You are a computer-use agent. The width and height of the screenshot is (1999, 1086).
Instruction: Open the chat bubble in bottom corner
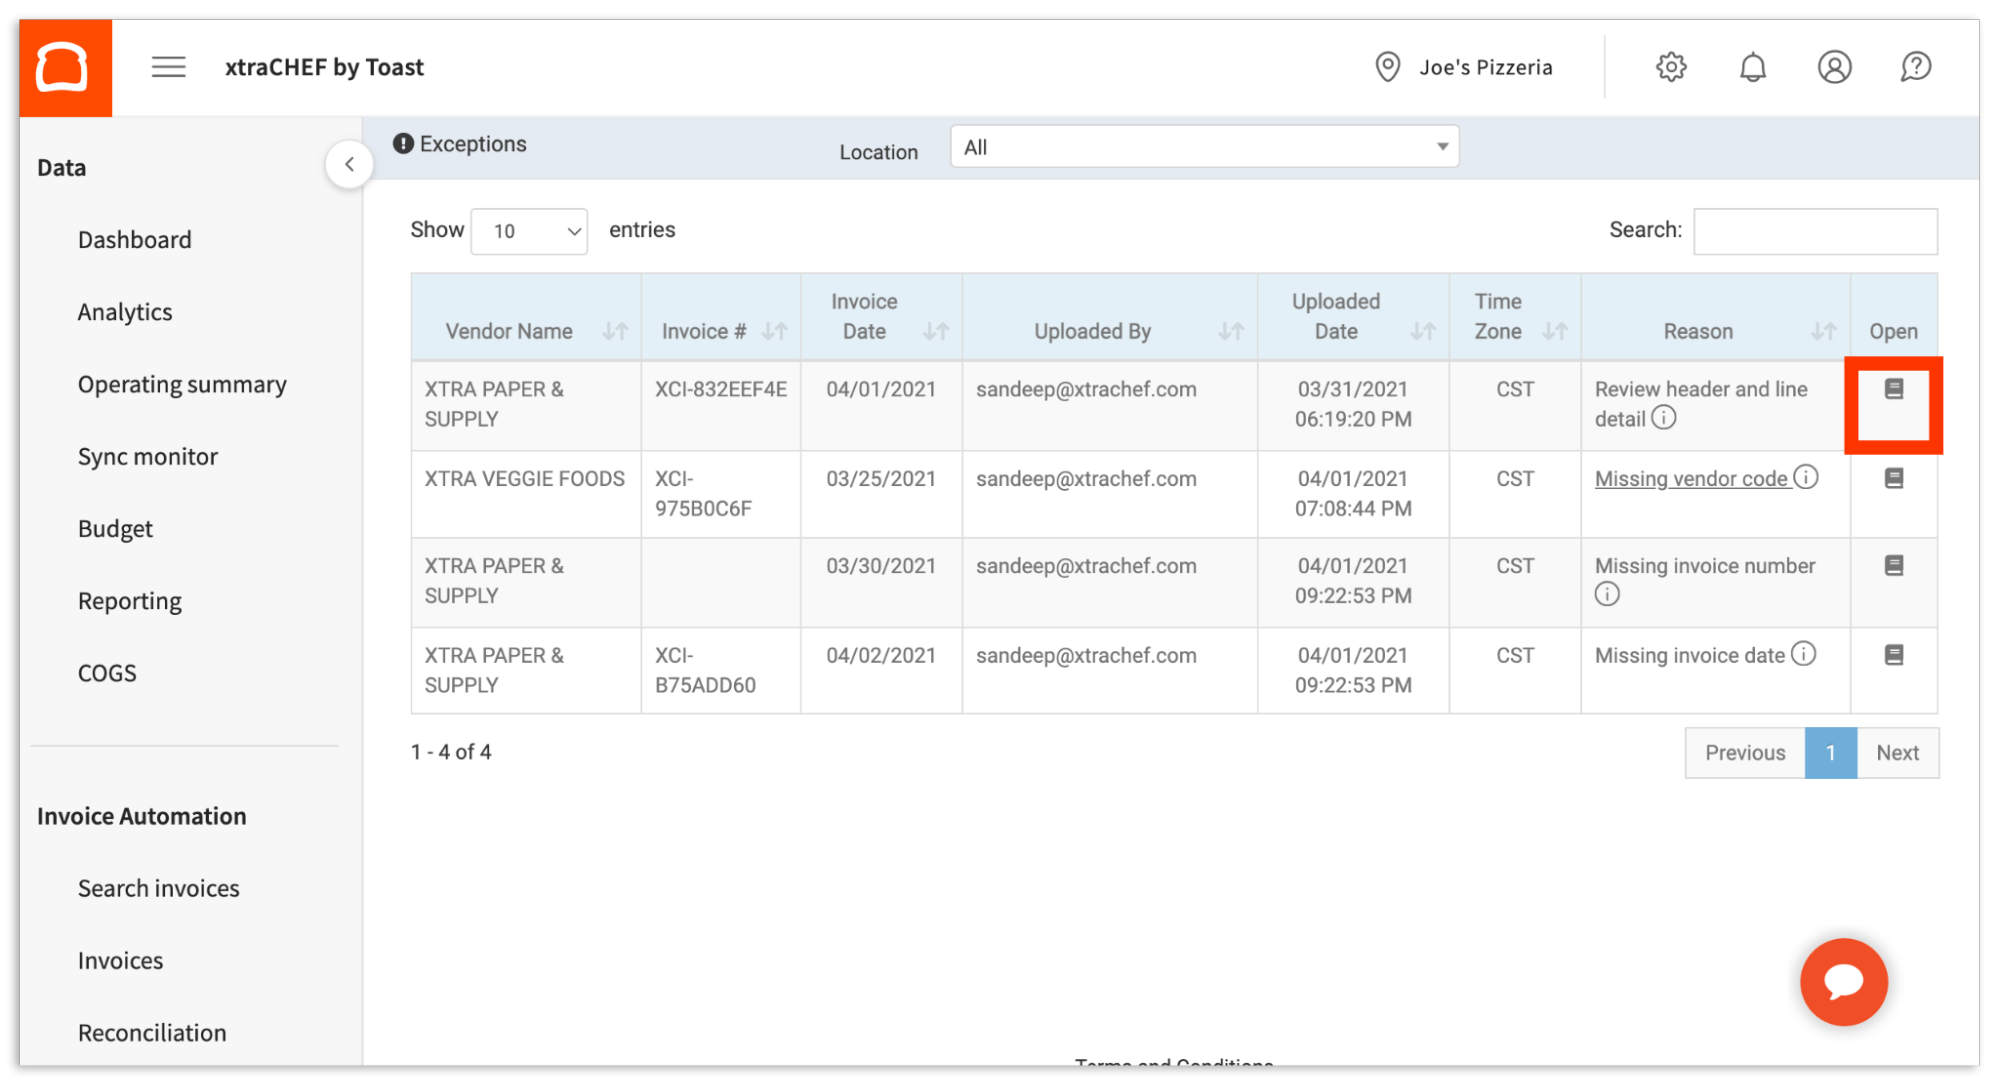point(1843,982)
